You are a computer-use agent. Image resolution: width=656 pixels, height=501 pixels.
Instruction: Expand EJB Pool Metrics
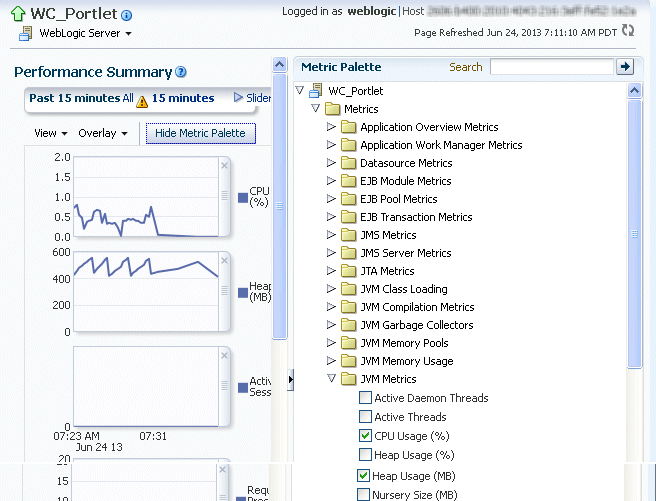click(331, 198)
